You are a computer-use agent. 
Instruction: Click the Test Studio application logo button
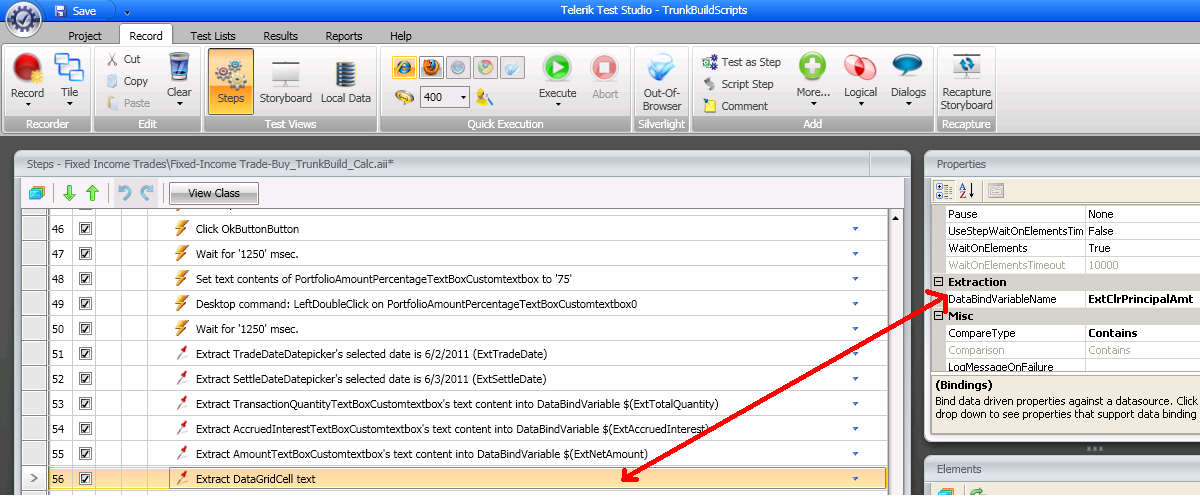pos(23,18)
